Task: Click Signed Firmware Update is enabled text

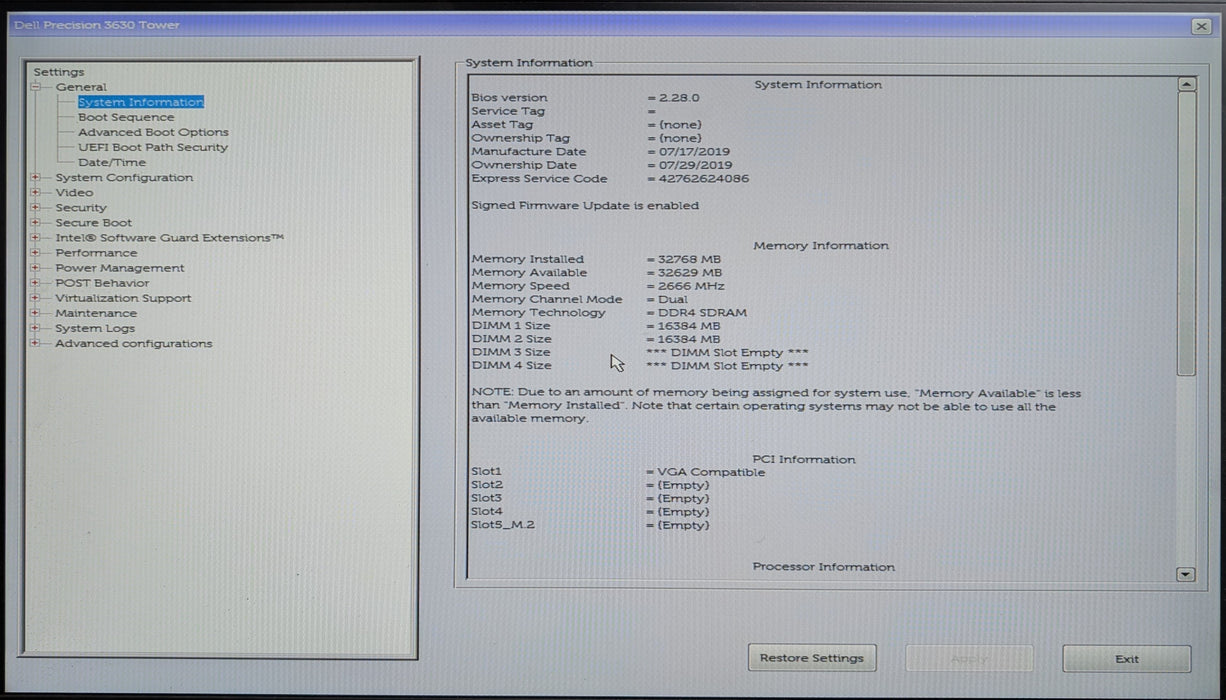Action: 585,206
